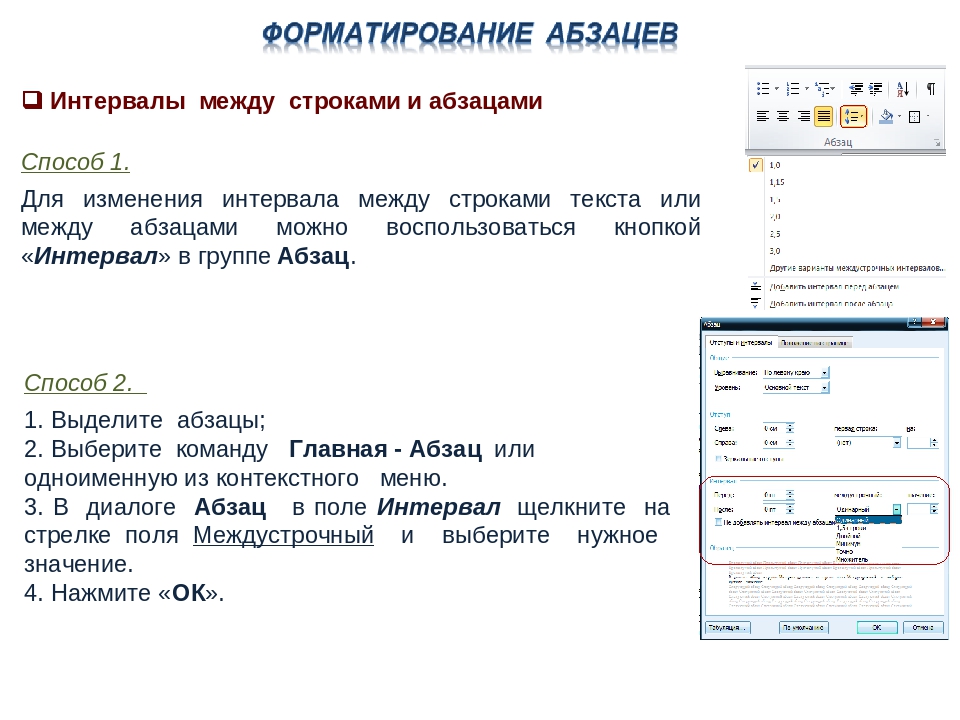Image resolution: width=960 pixels, height=720 pixels.
Task: Open the первая строка dropdown in Отступ
Action: (x=897, y=442)
